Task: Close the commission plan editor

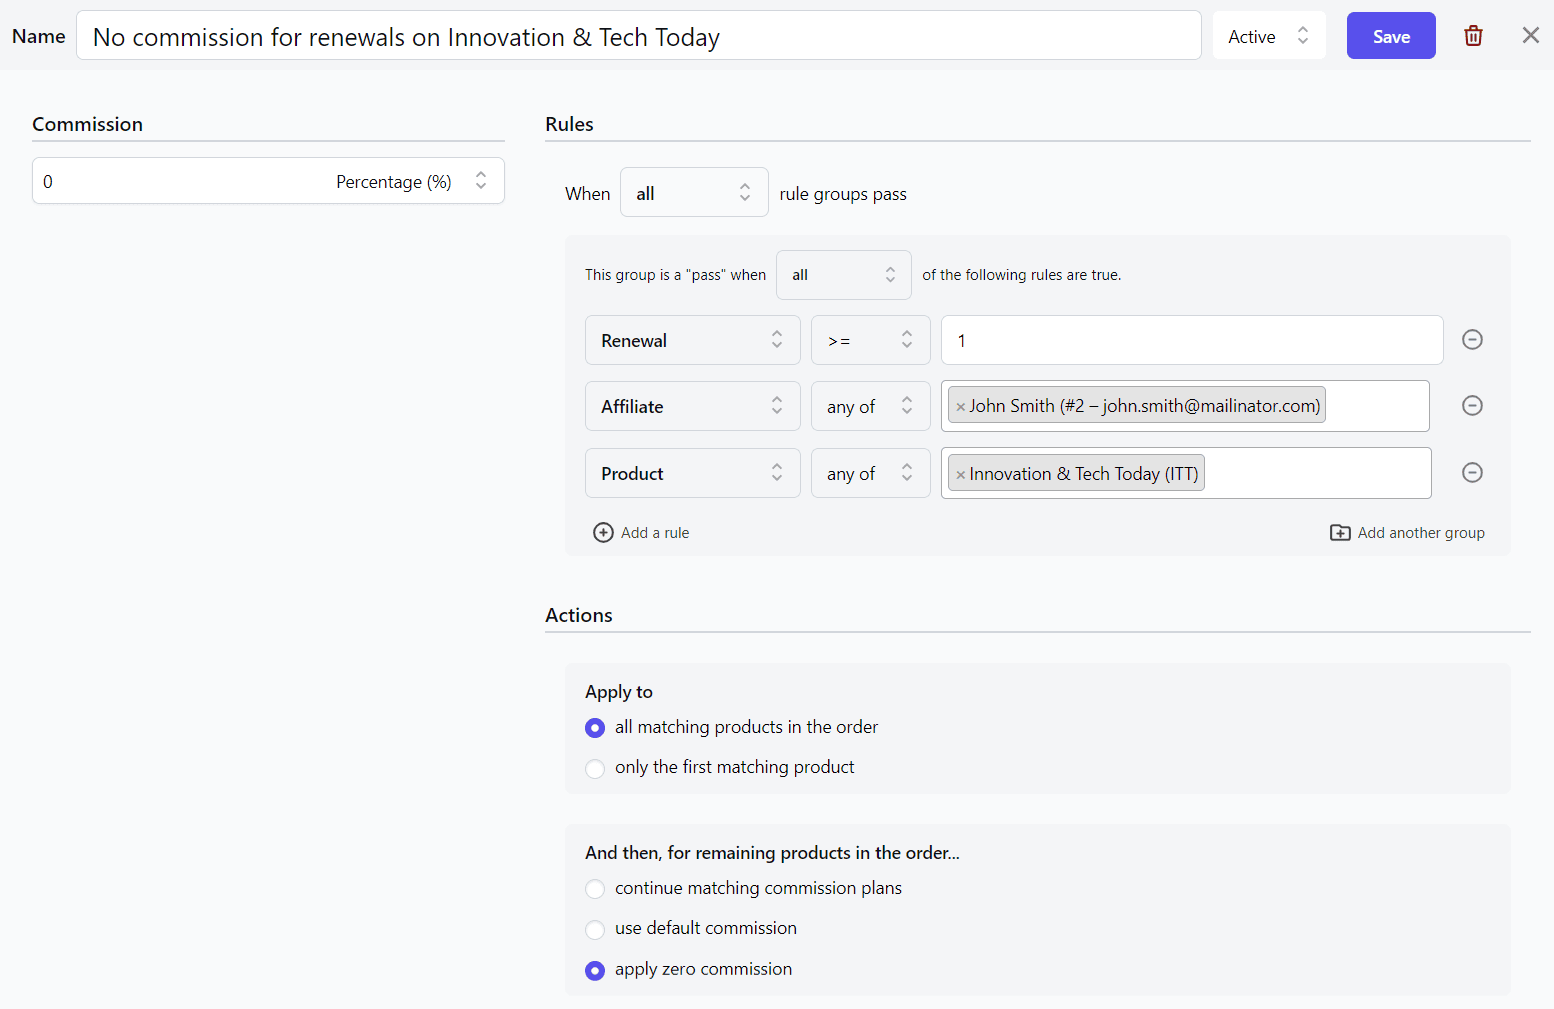Action: [1530, 36]
